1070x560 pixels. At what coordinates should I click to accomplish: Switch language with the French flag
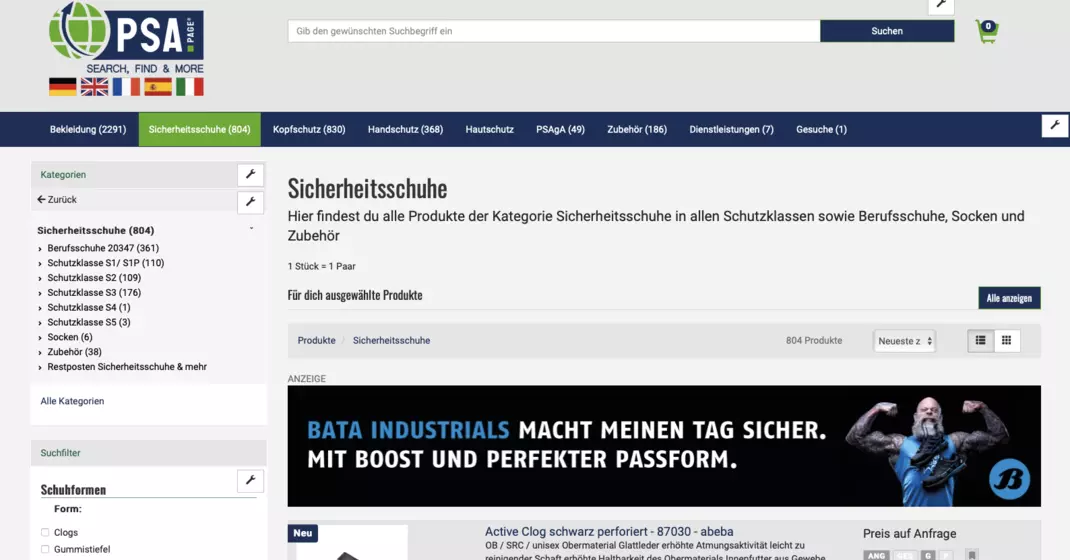click(126, 87)
